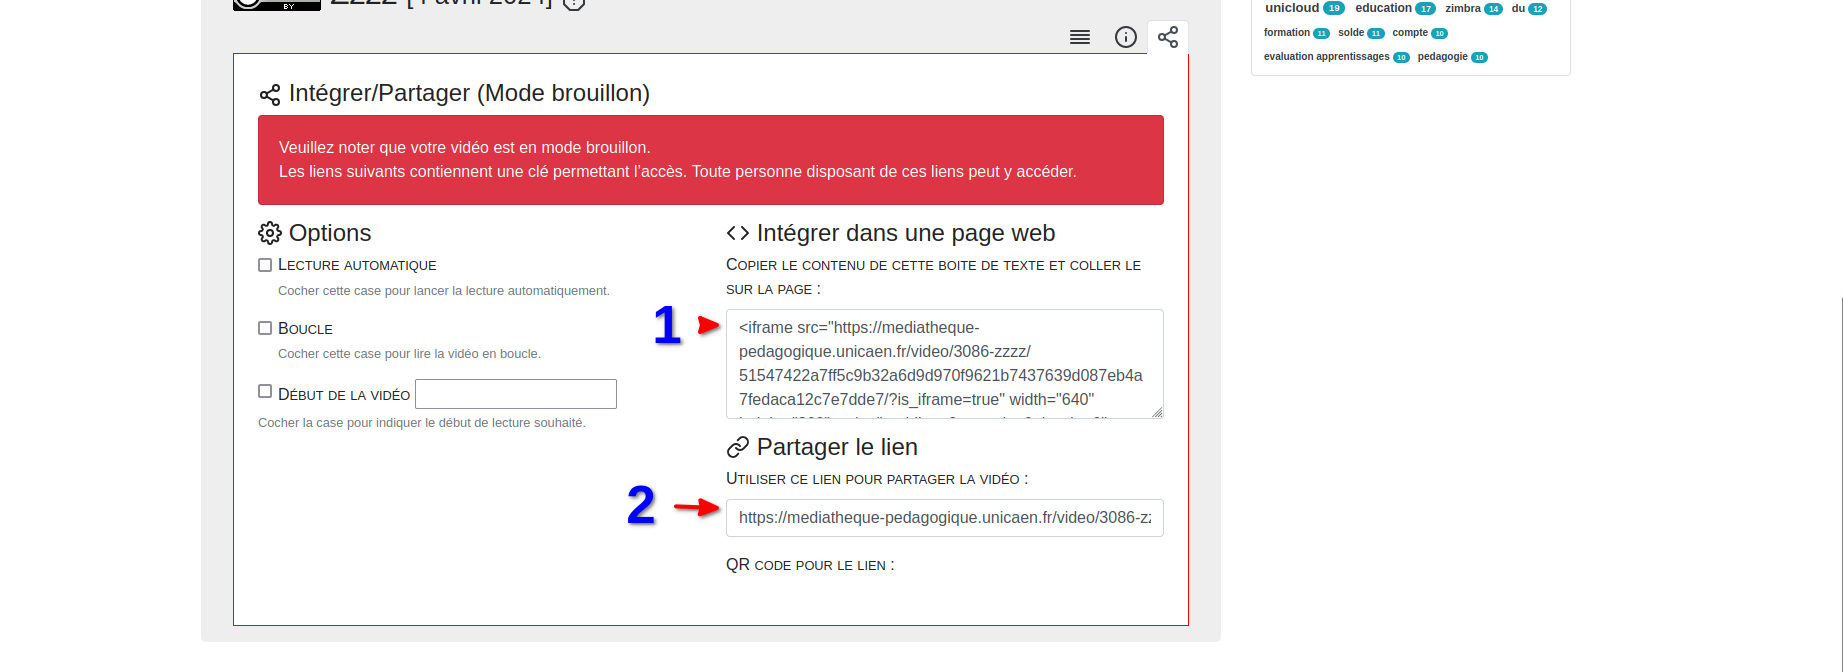Viewport: 1843px width, 672px height.
Task: Click the embed code box resize handle
Action: click(x=1157, y=412)
